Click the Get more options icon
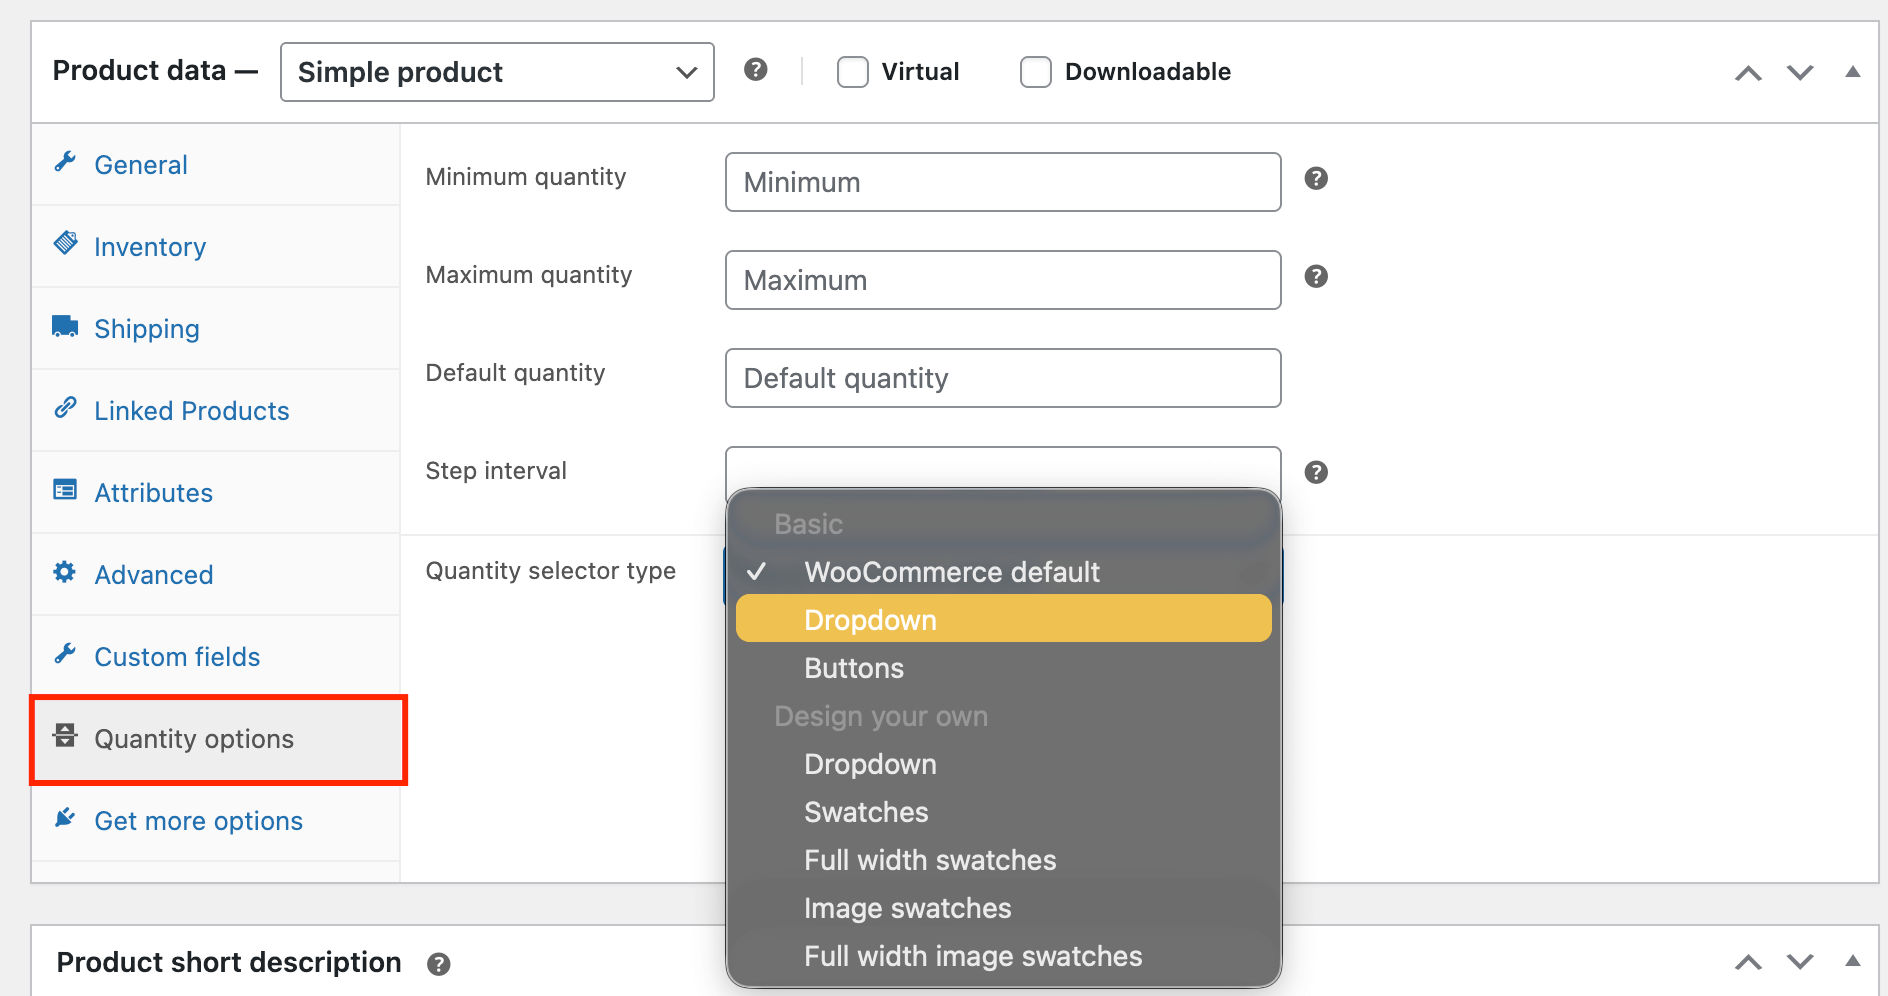The height and width of the screenshot is (996, 1888). [64, 818]
